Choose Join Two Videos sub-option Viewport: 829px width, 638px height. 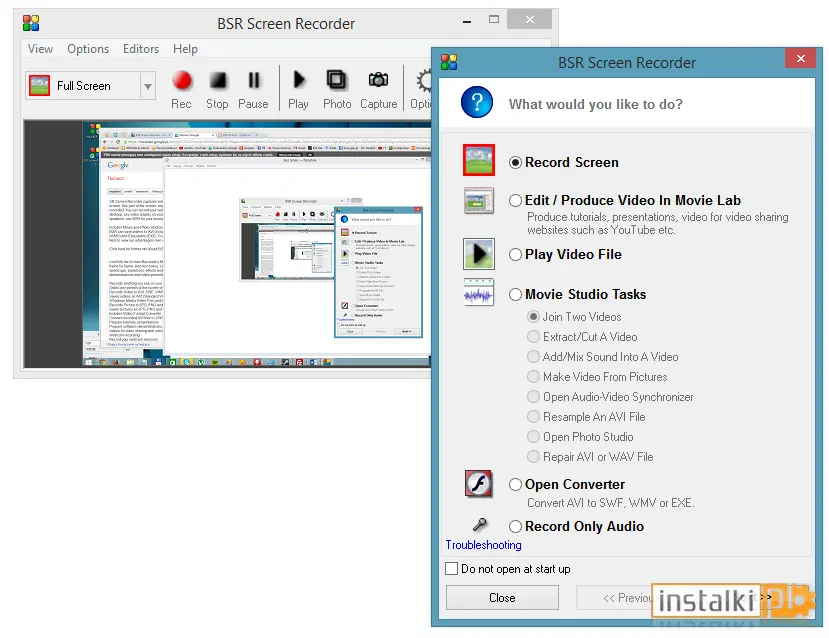coord(574,317)
